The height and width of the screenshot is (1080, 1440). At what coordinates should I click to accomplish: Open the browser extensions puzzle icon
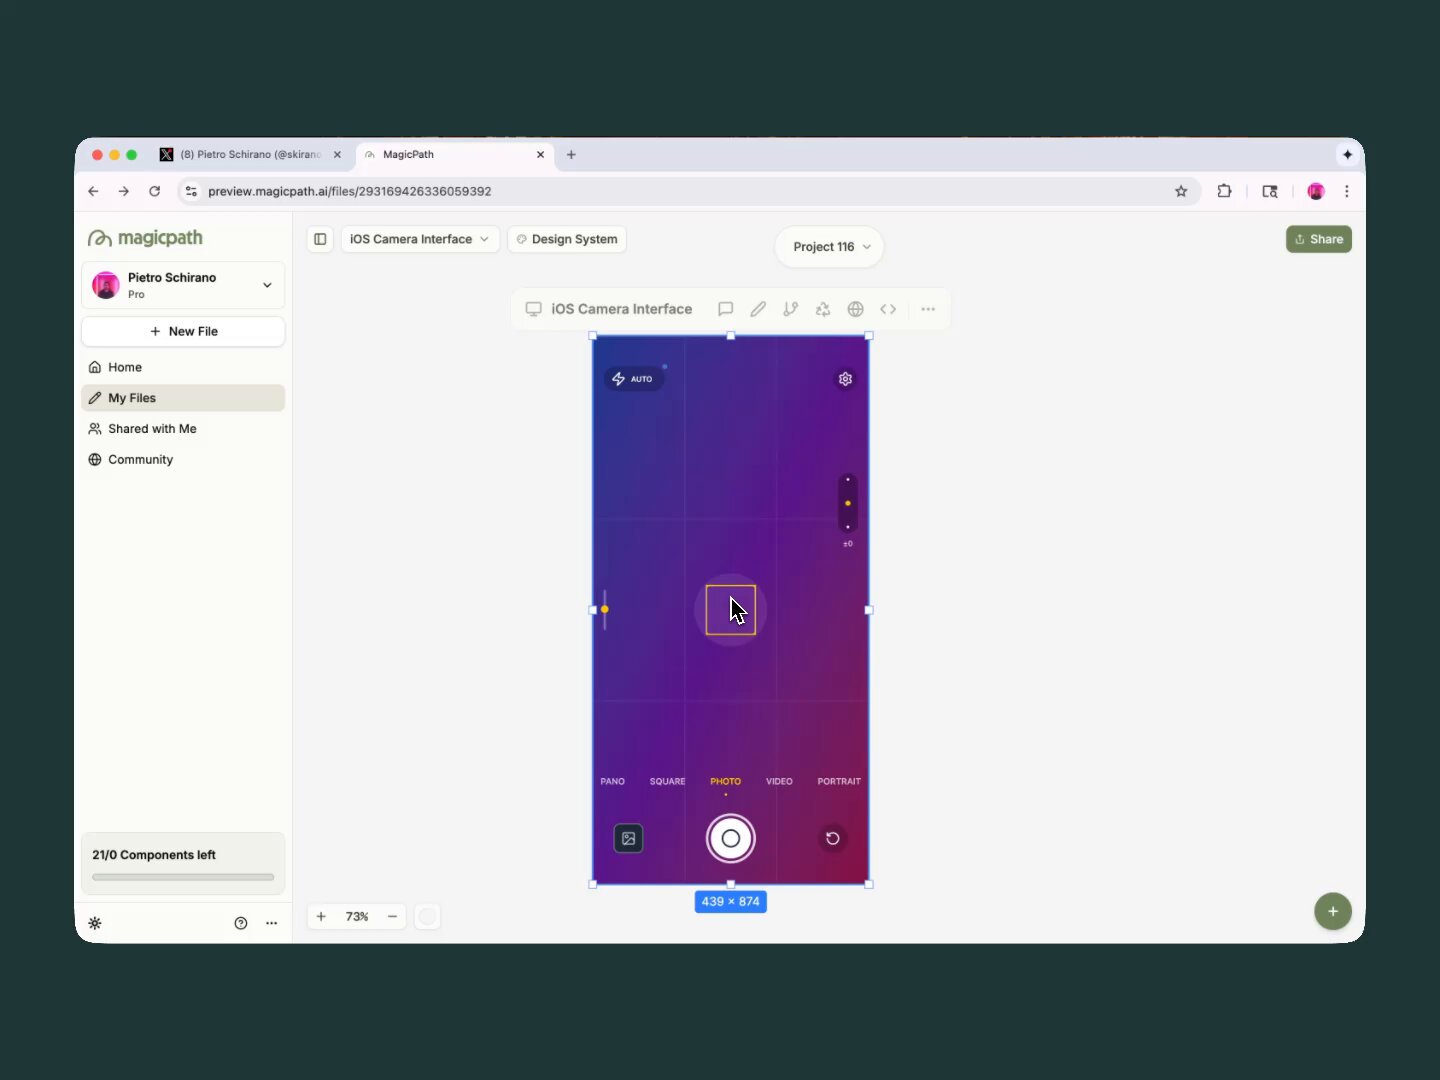pyautogui.click(x=1224, y=191)
